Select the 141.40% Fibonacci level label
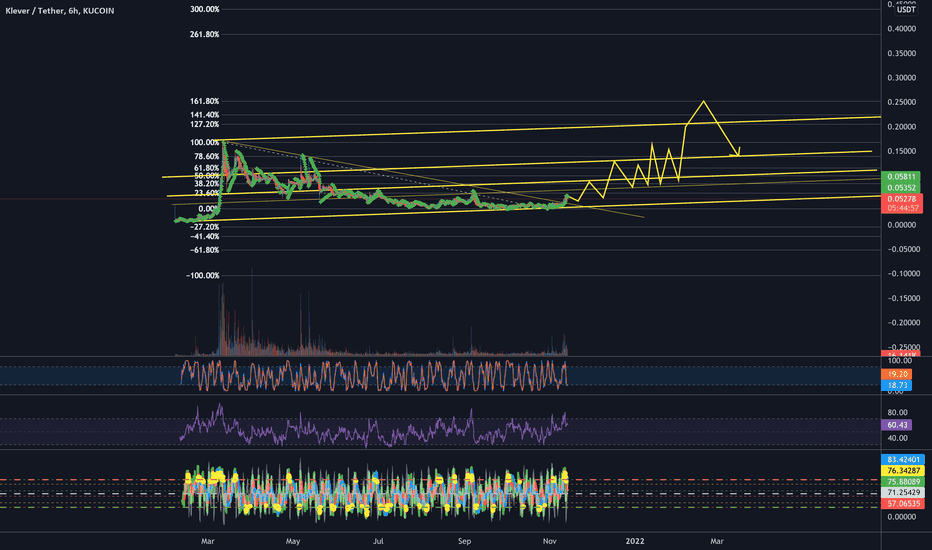The image size is (932, 550). pos(204,115)
